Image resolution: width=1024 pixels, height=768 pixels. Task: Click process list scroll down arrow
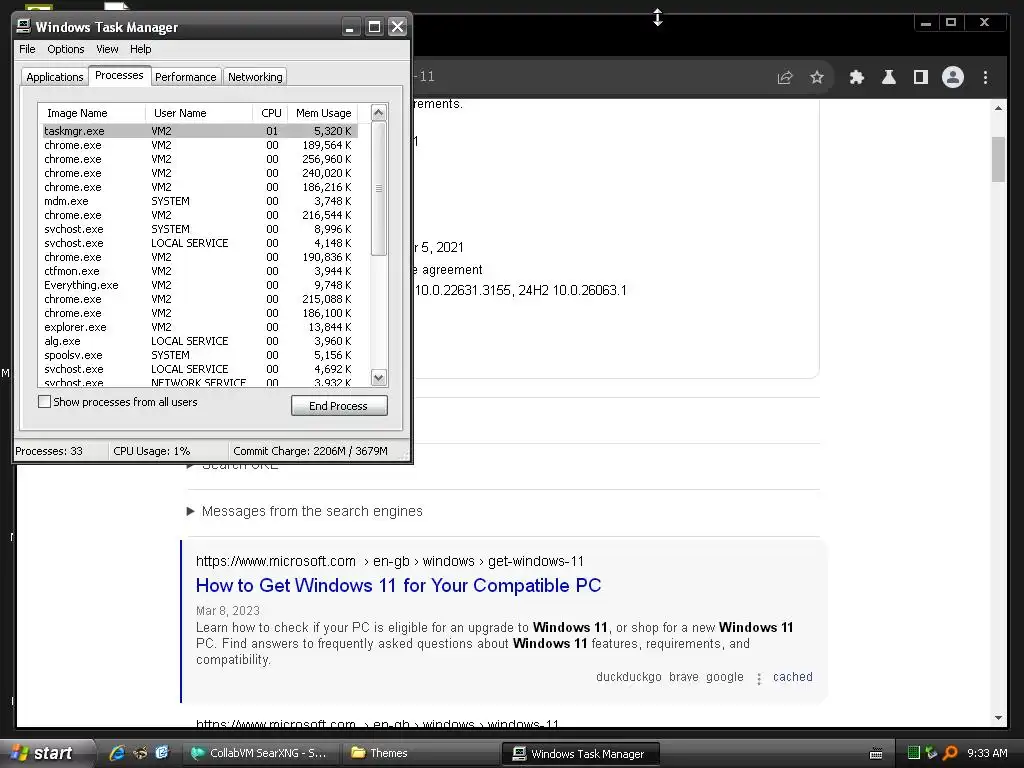(379, 377)
